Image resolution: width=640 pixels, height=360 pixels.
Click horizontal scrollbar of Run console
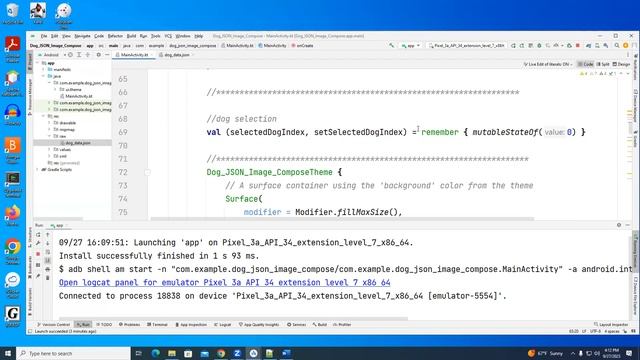(x=233, y=318)
